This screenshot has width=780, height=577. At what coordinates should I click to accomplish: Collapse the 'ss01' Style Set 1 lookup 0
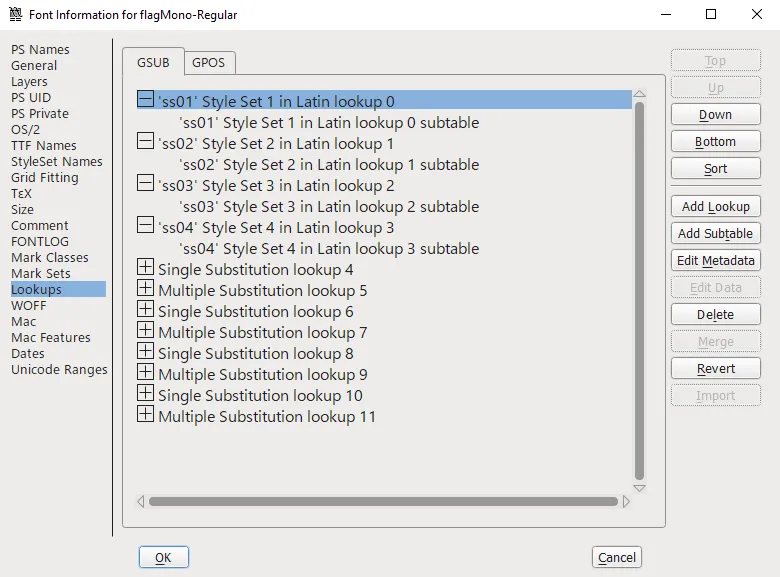[145, 99]
